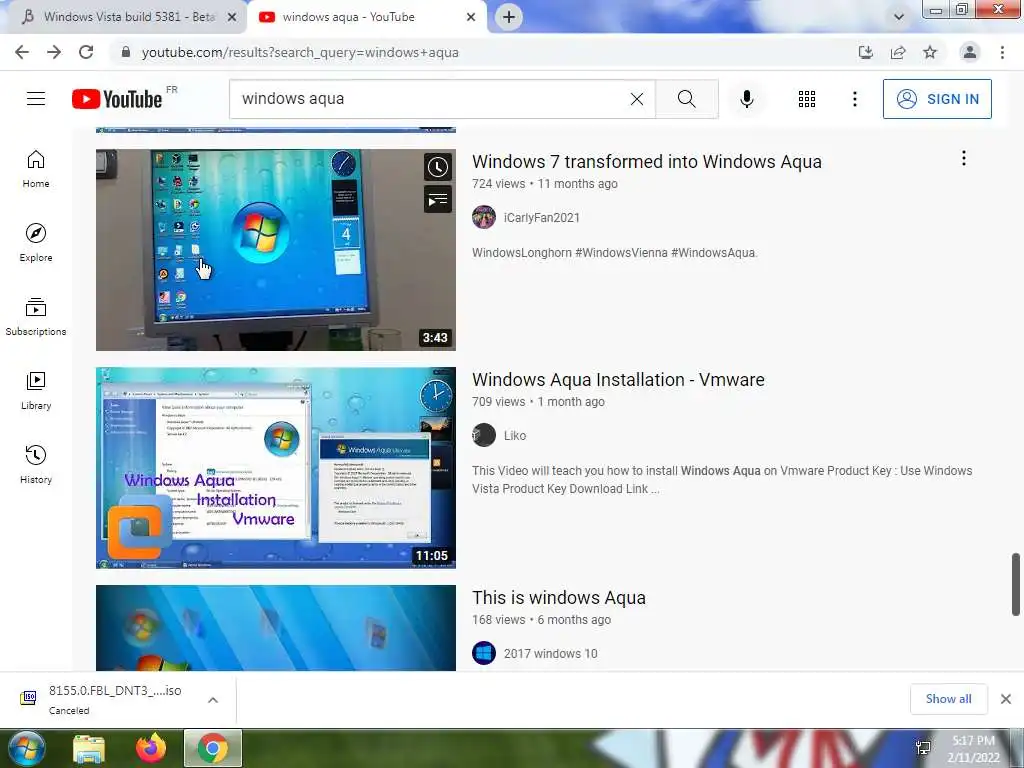Open This is windows Aqua title

tap(559, 598)
